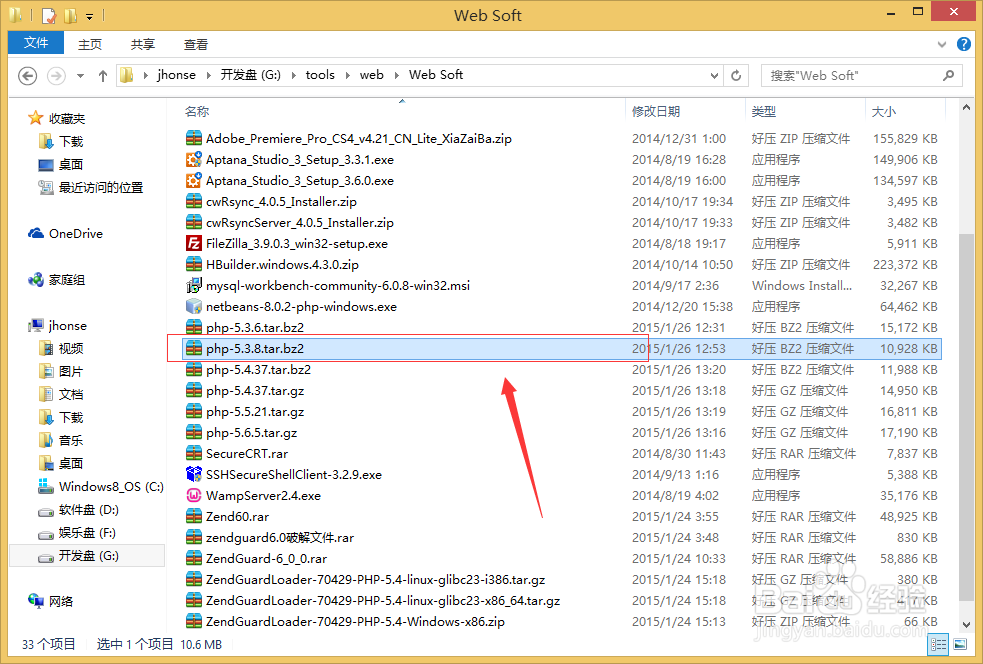Expand the breadcrumb arrow after tools

(x=348, y=75)
